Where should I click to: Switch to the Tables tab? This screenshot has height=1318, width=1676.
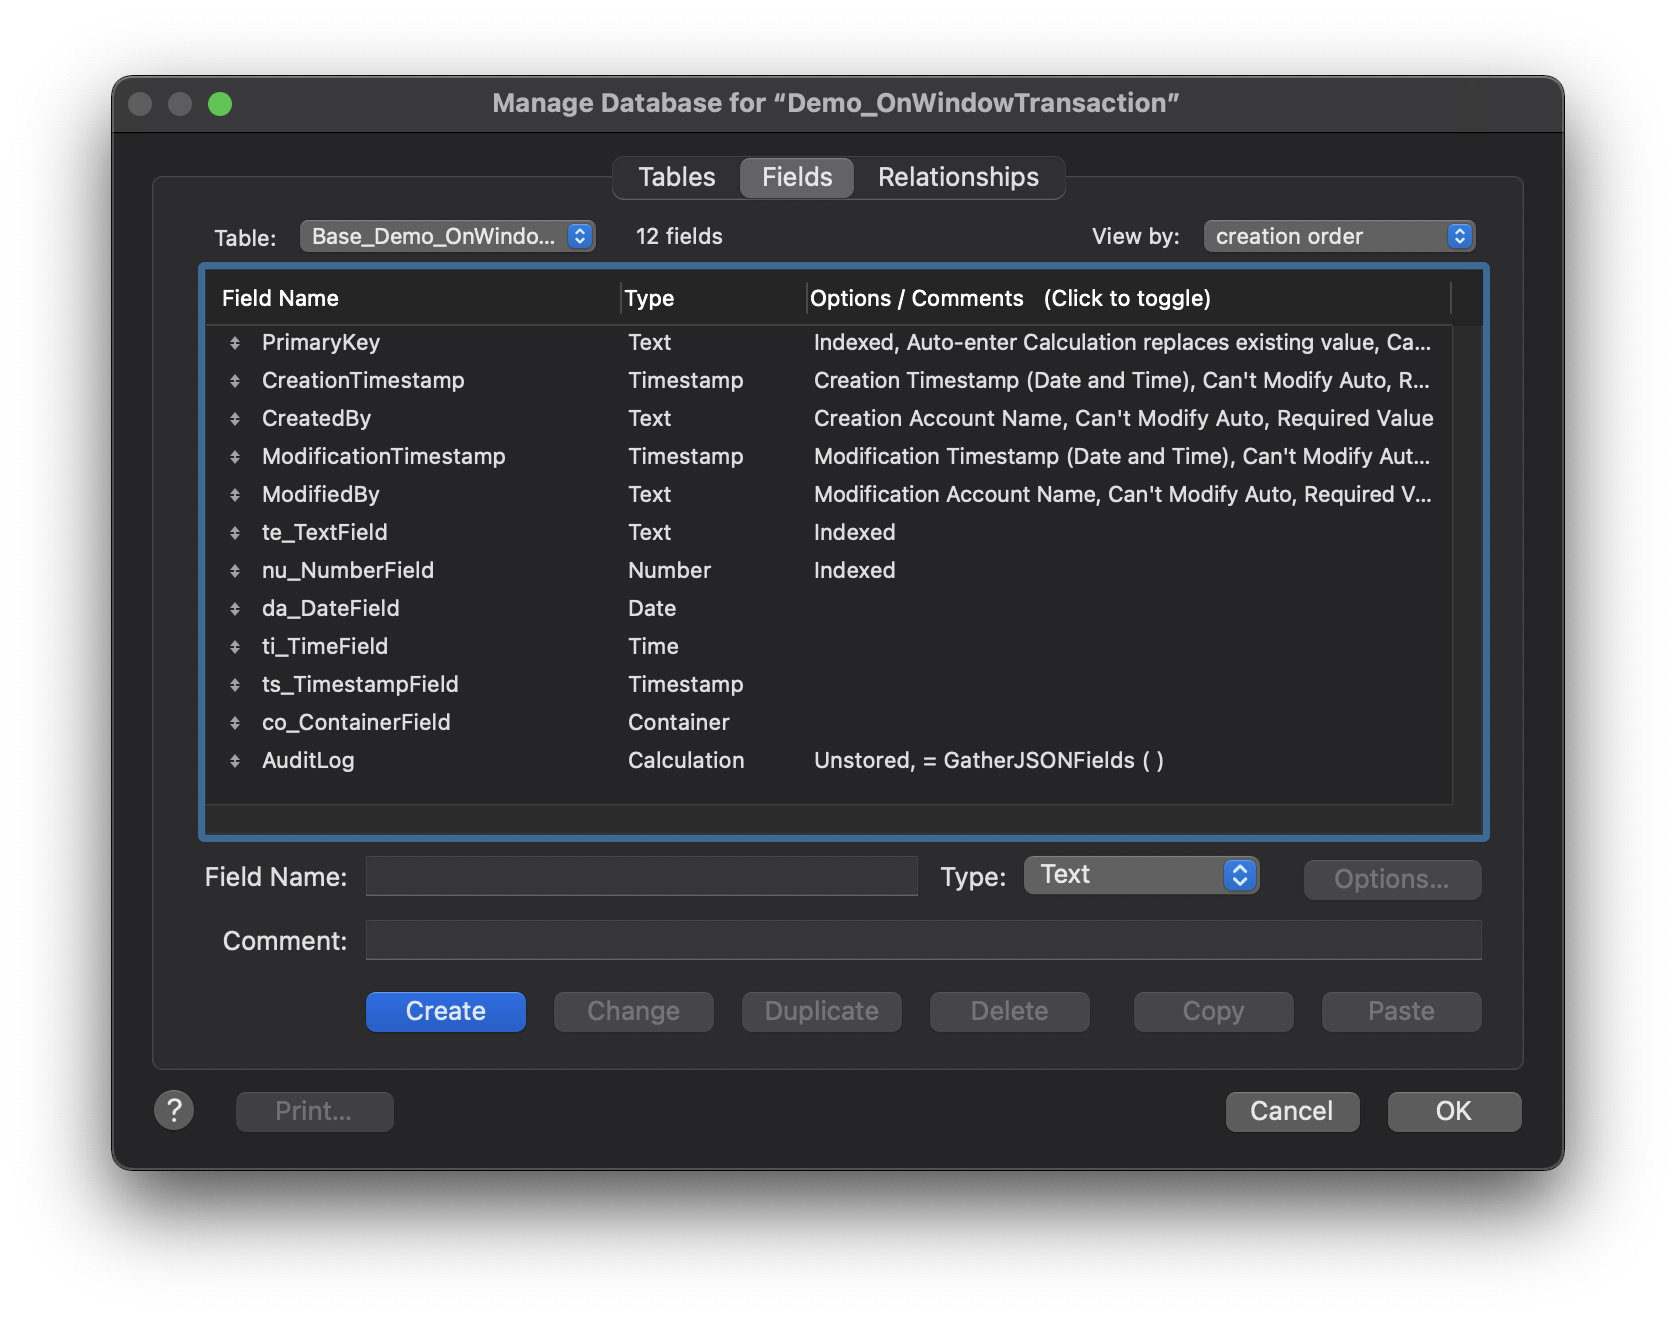[x=675, y=177]
